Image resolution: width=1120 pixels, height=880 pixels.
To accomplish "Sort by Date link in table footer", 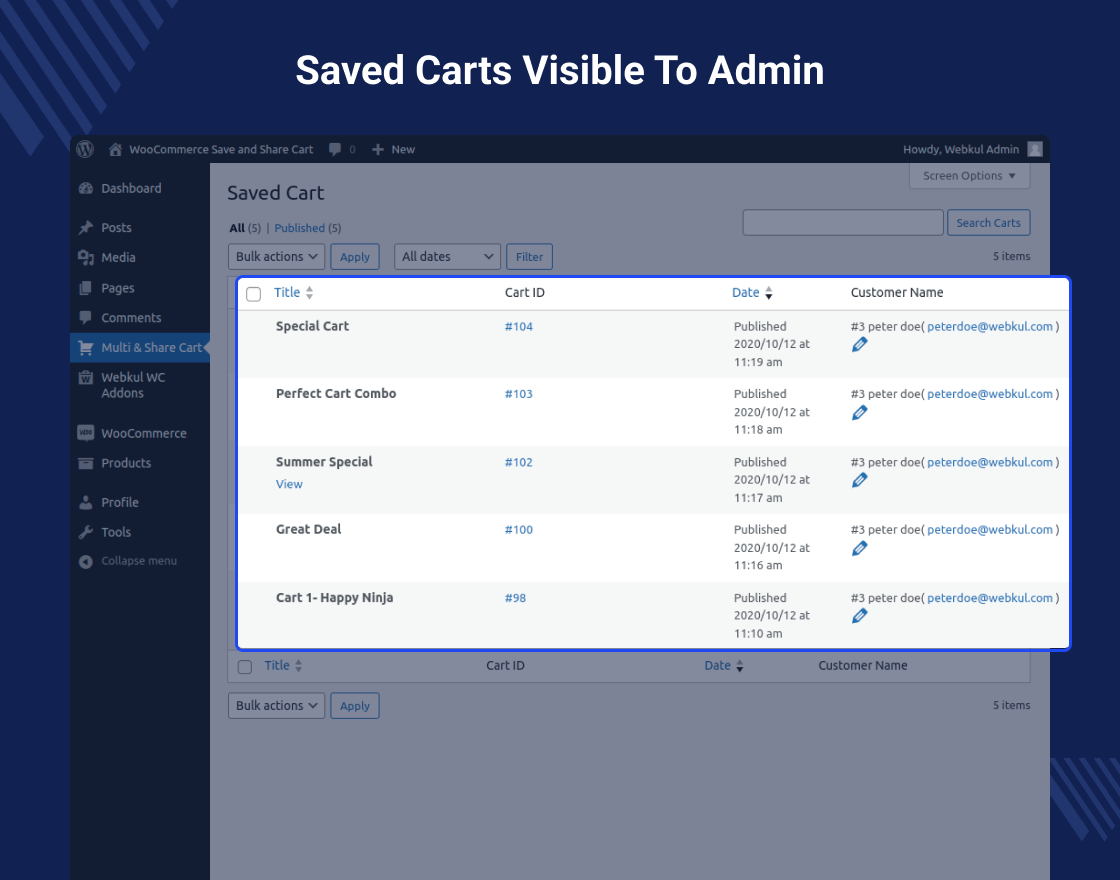I will click(x=717, y=666).
